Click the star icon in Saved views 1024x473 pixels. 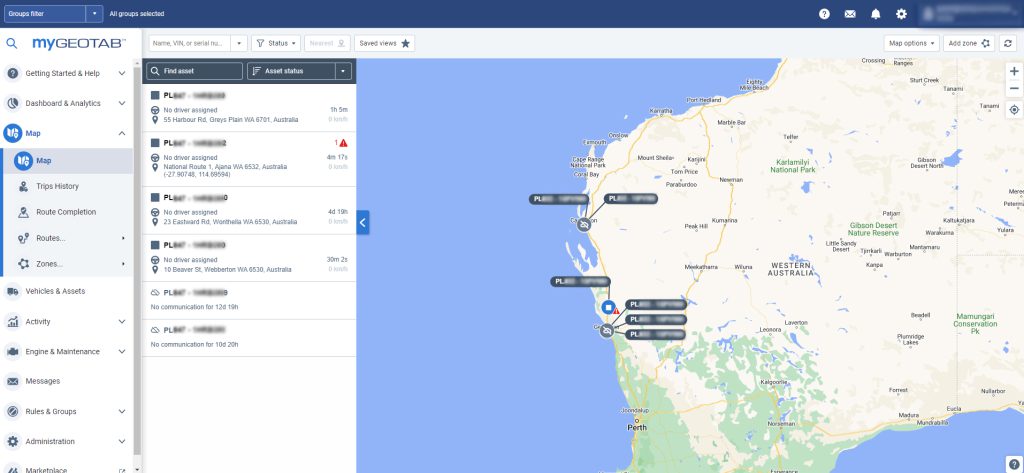click(406, 43)
